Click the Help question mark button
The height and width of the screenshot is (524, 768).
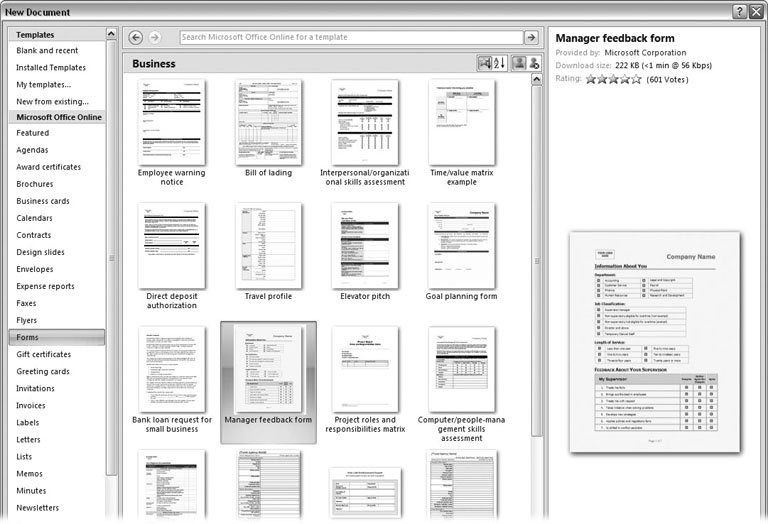point(740,12)
